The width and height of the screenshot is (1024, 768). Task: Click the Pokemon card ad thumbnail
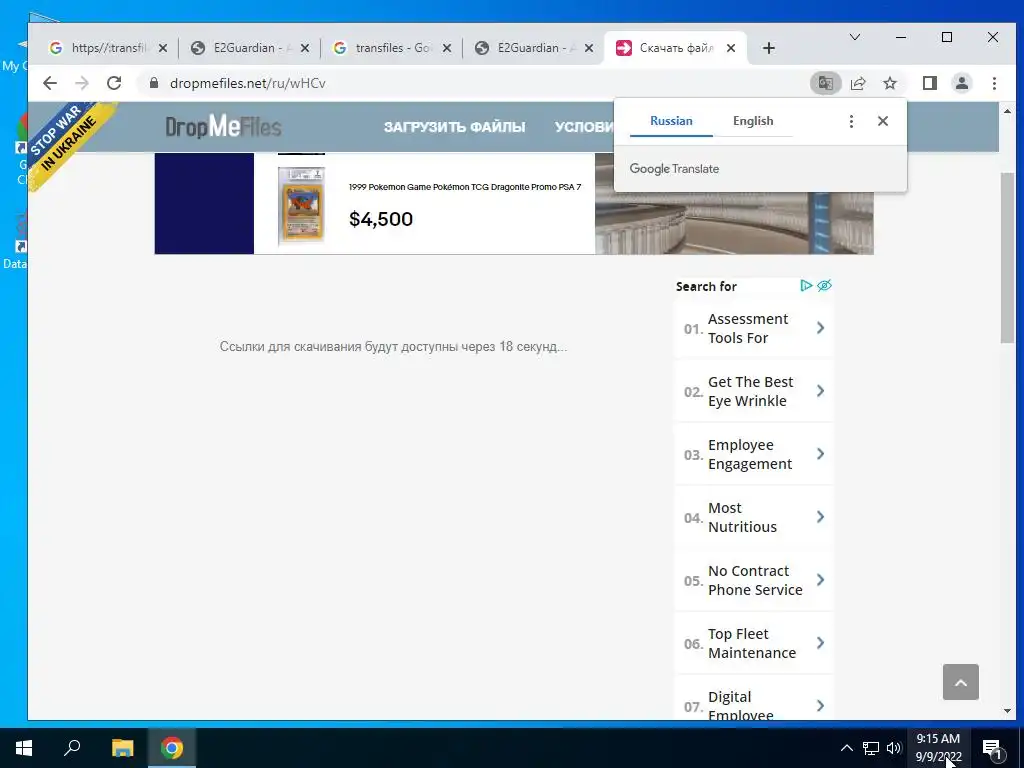tap(301, 205)
